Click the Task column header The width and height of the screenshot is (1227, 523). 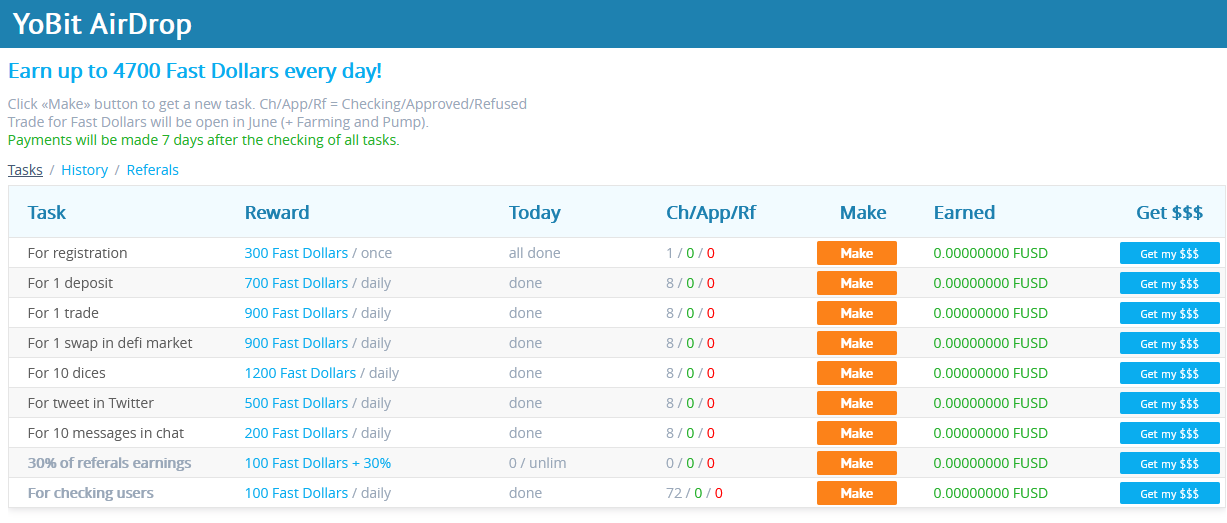click(x=47, y=212)
